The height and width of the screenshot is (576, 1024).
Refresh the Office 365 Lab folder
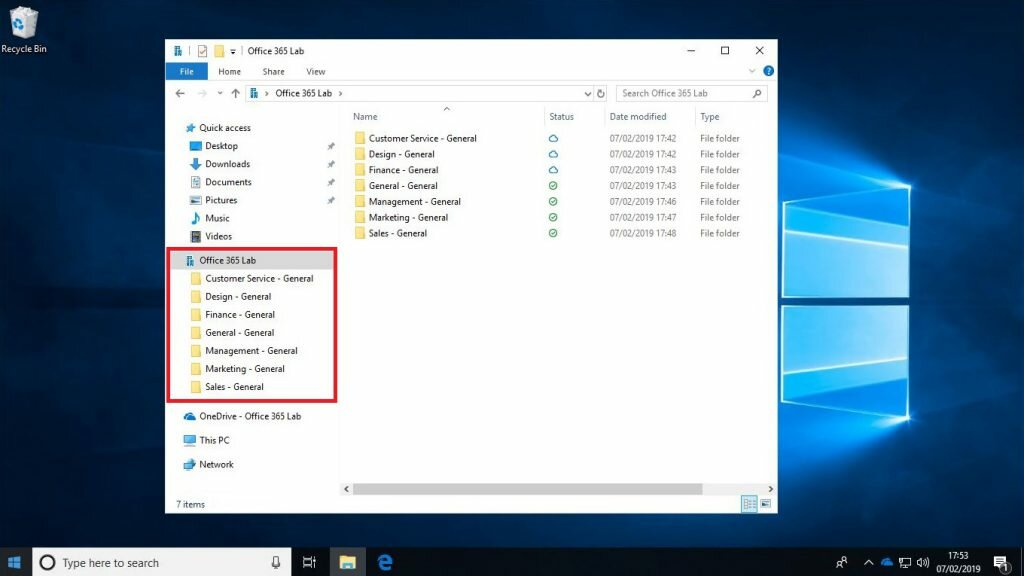[601, 93]
